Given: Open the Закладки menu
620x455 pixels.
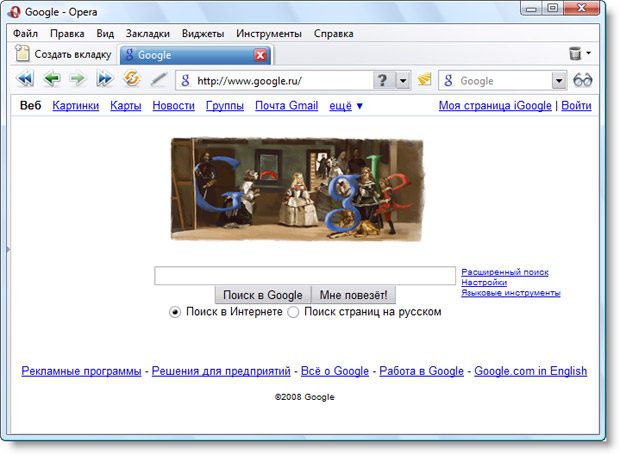Looking at the screenshot, I should [x=148, y=34].
